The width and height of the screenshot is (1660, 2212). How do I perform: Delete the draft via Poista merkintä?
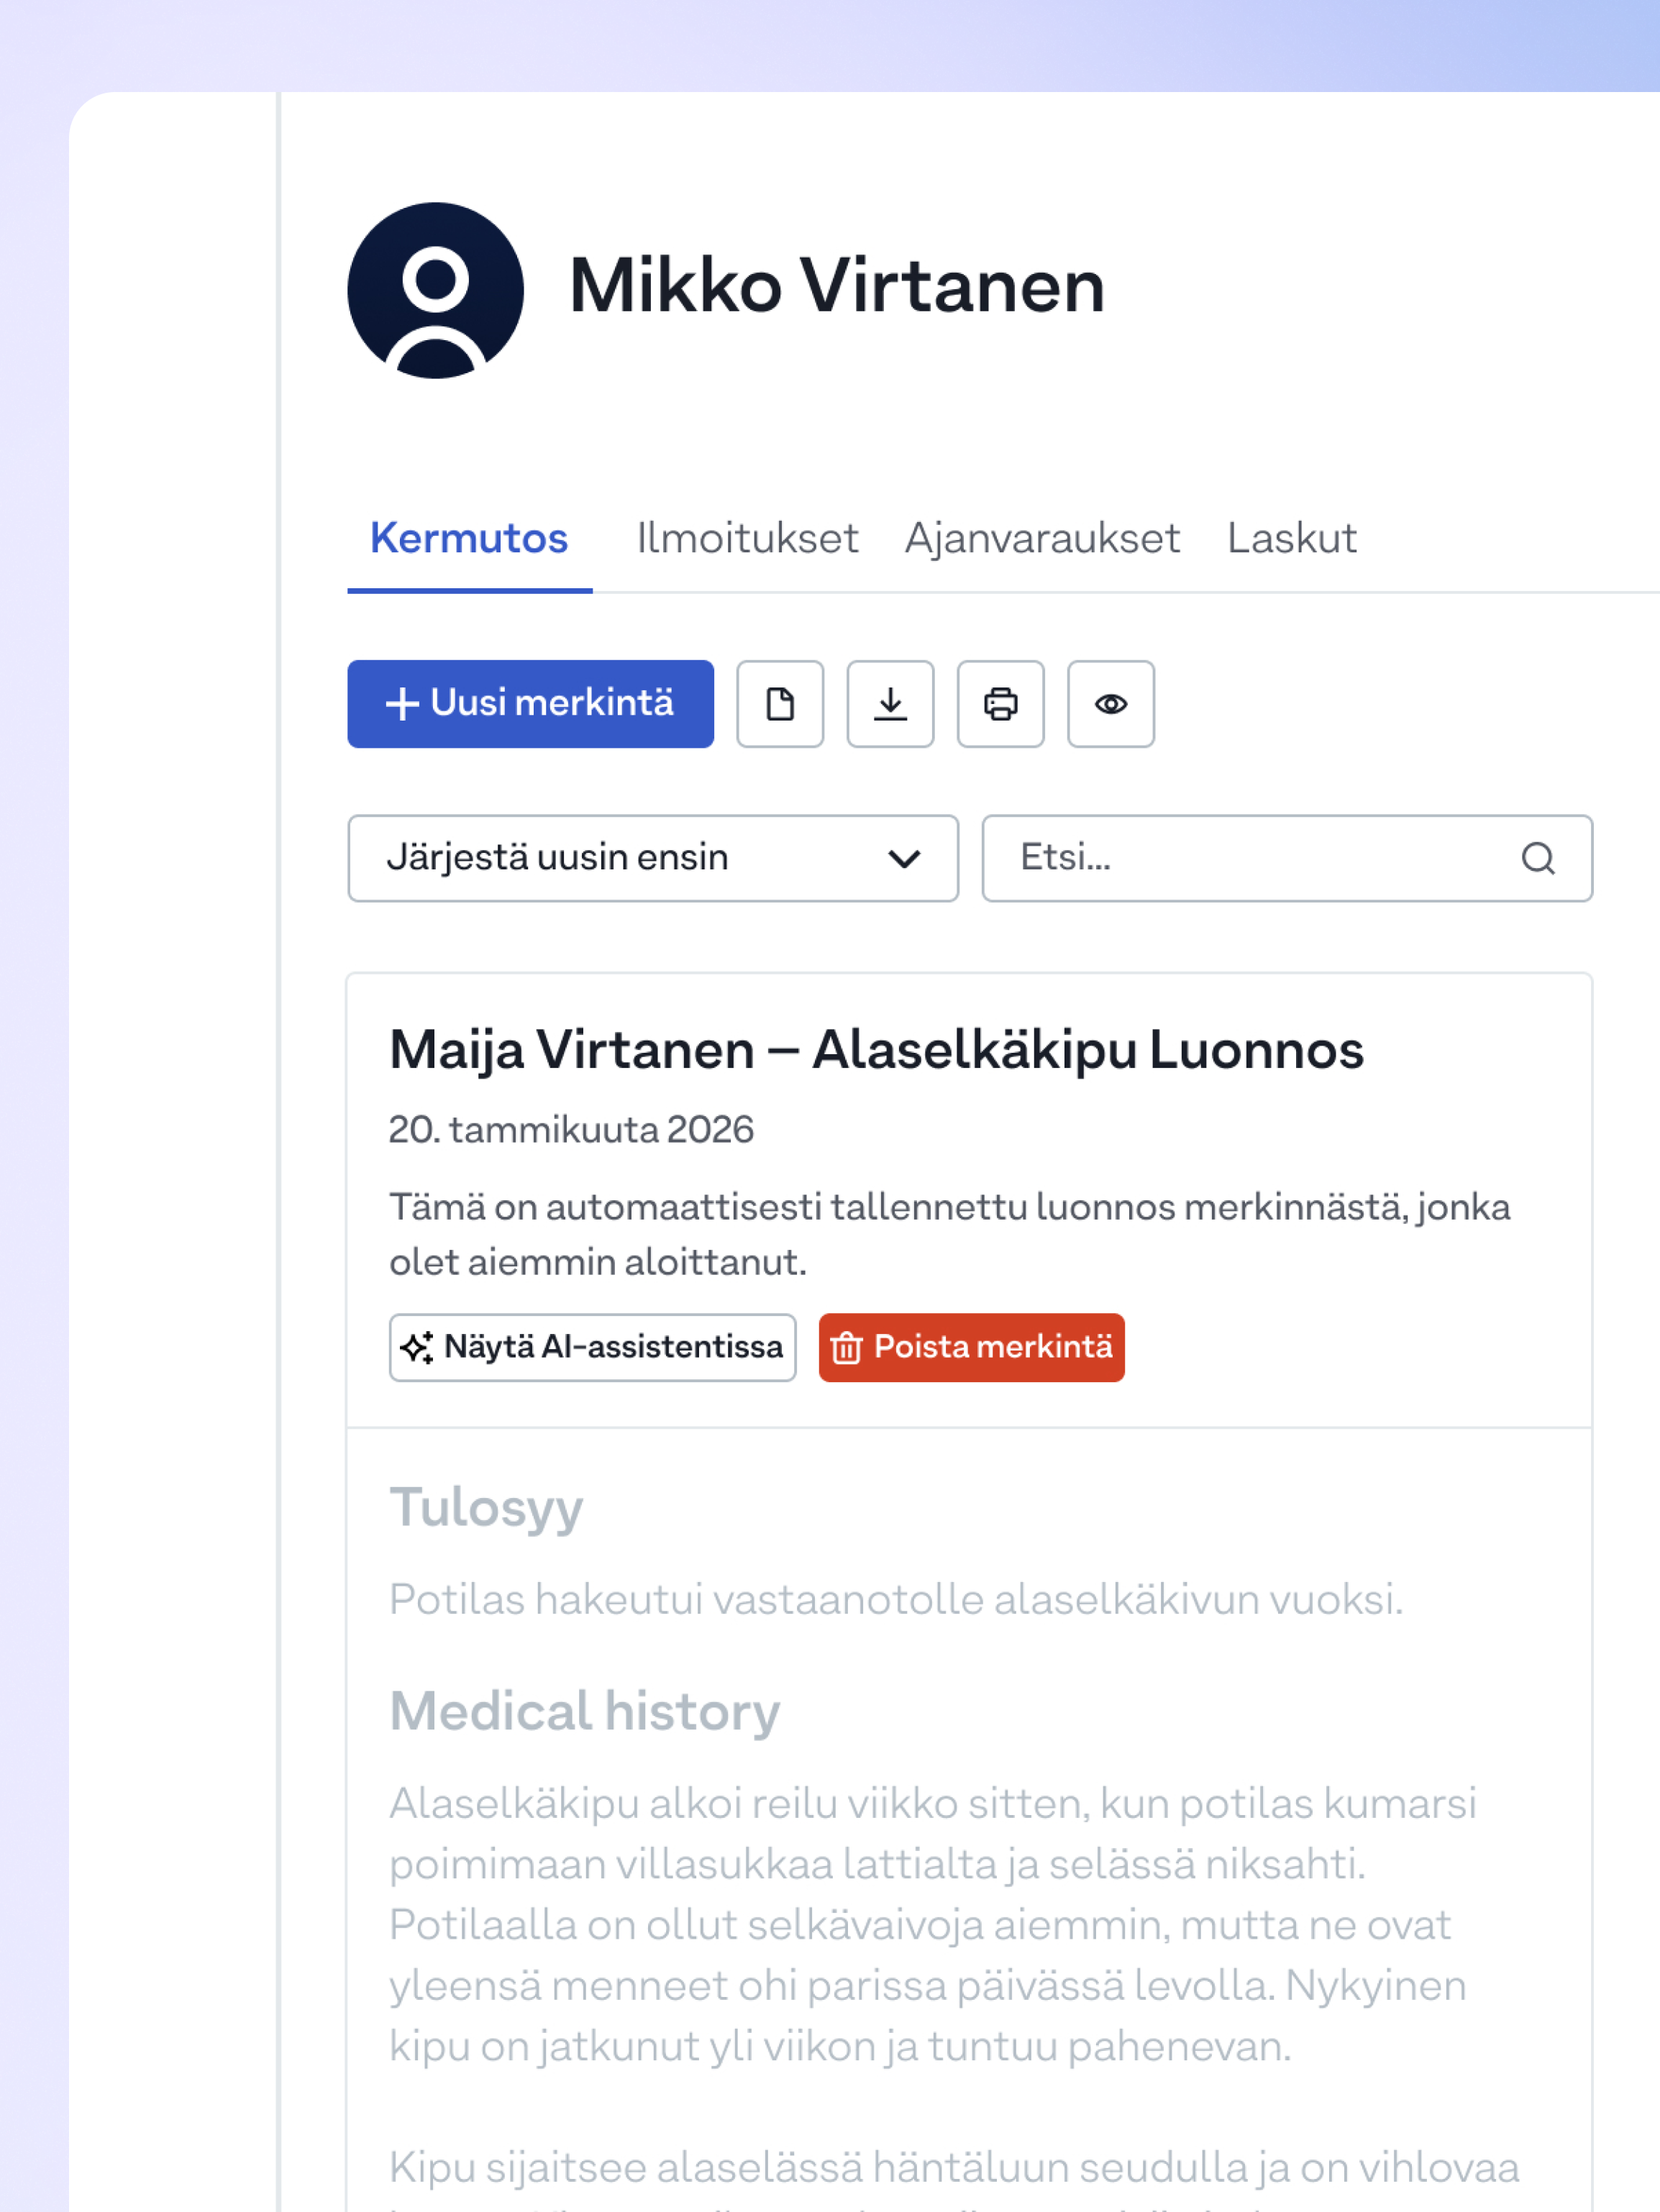coord(971,1347)
